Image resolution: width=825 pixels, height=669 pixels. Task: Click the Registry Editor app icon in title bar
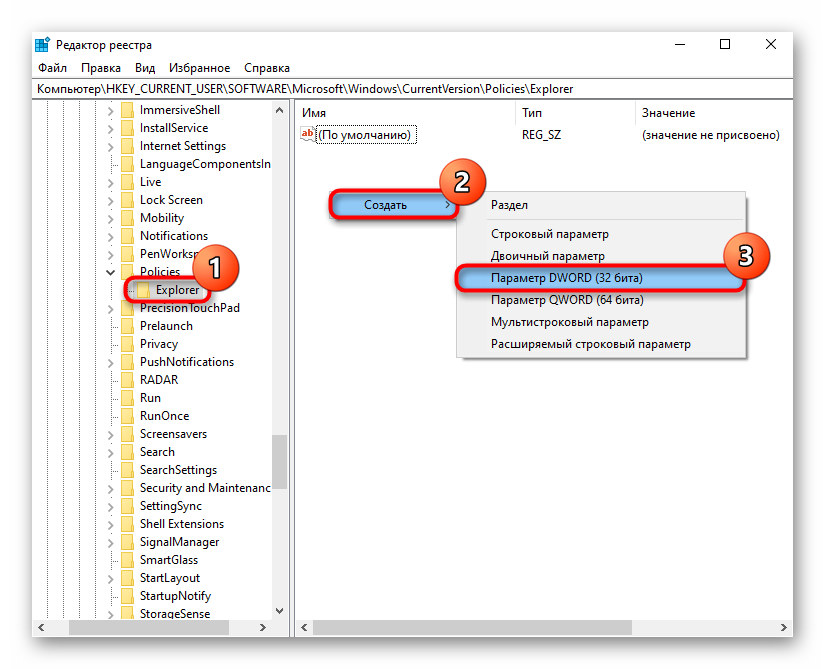click(42, 44)
